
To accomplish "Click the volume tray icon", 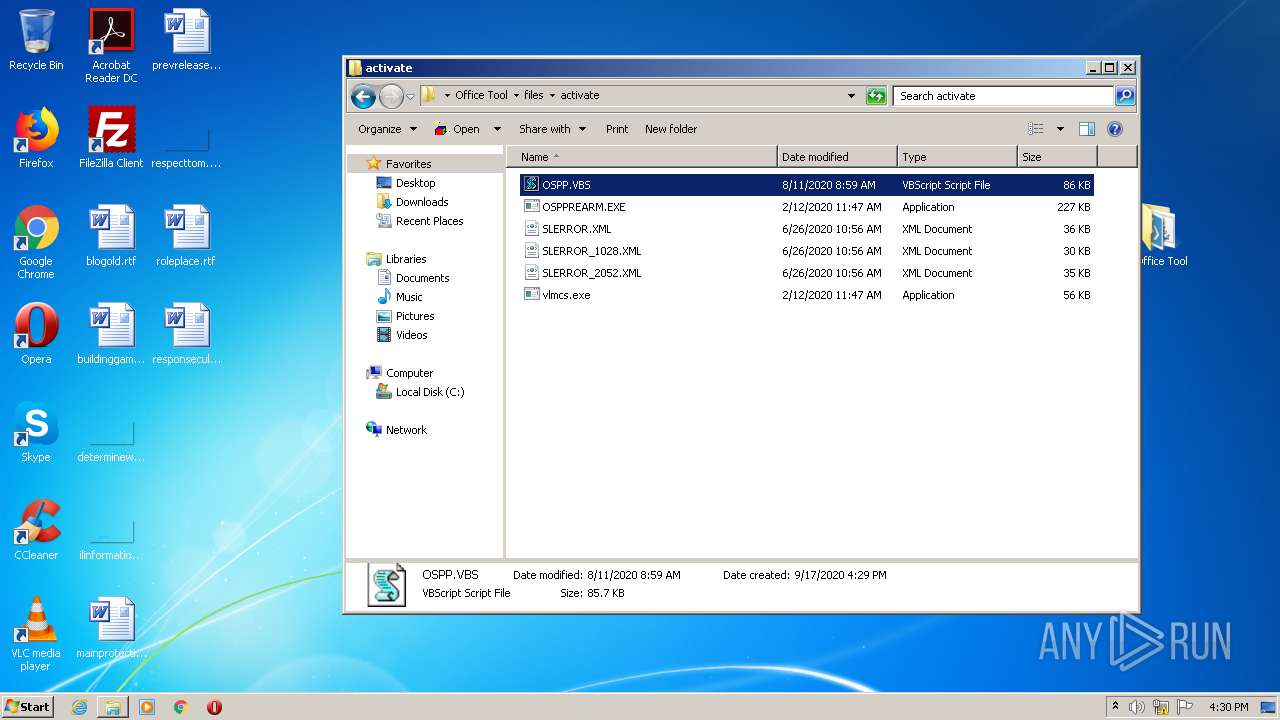I will [x=1137, y=707].
